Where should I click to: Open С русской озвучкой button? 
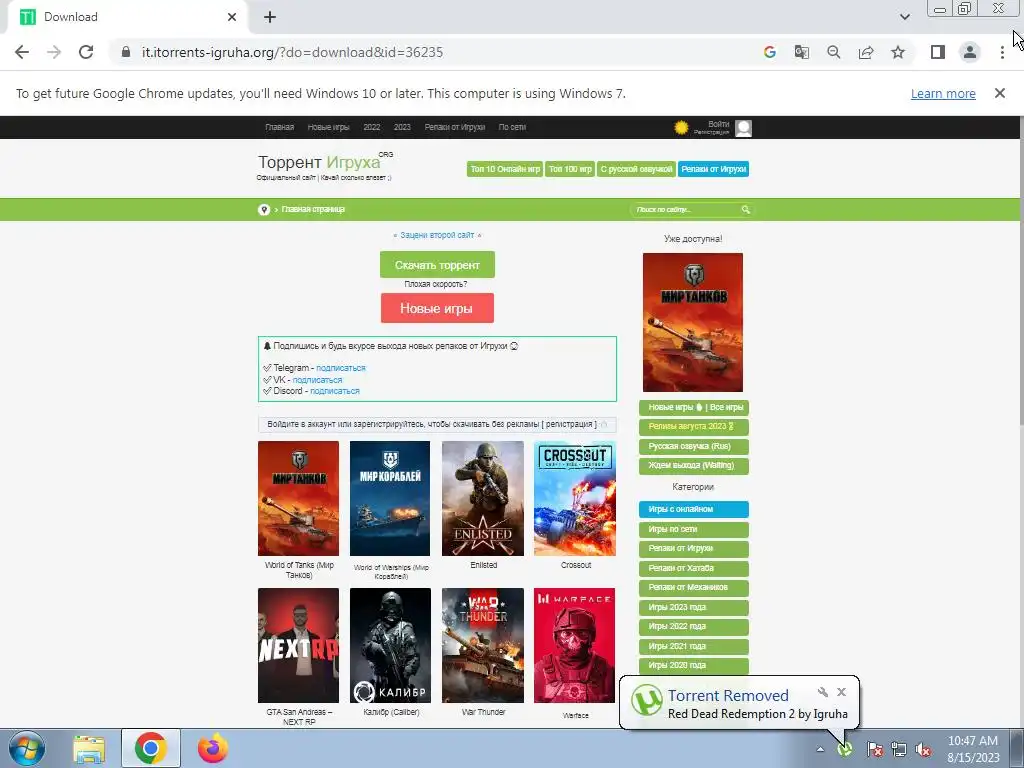tap(636, 169)
